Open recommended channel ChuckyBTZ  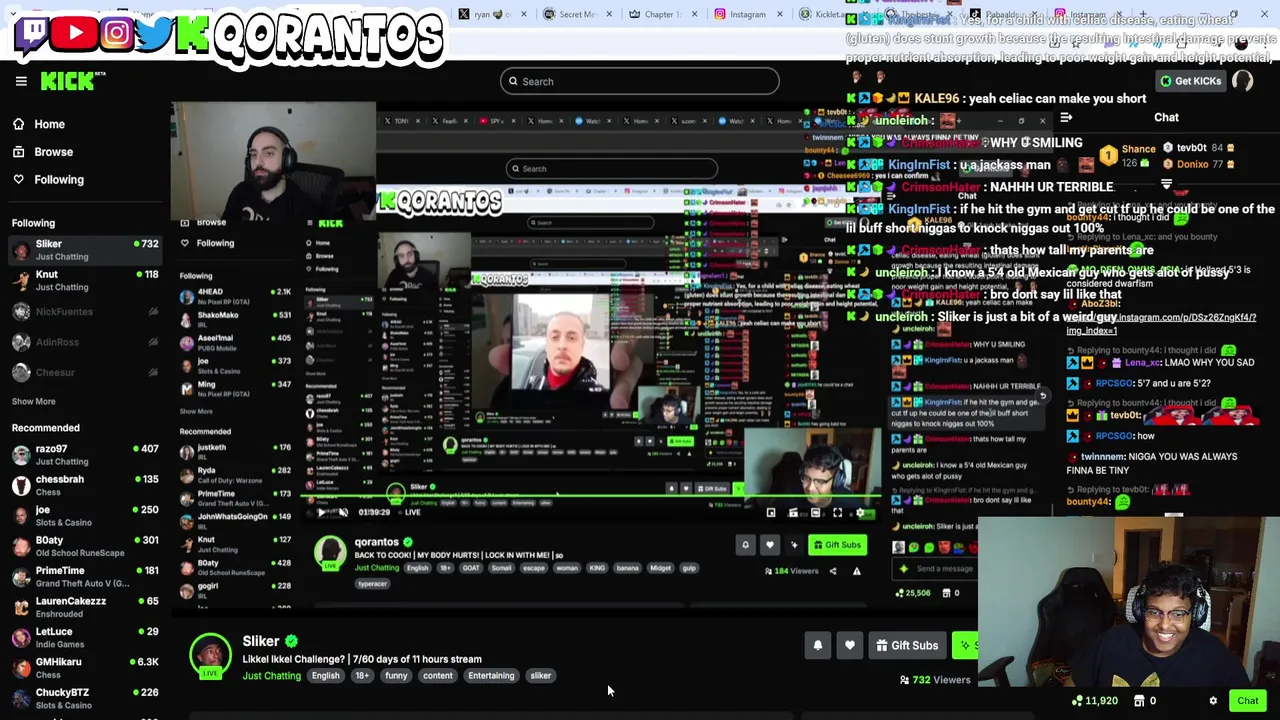[x=85, y=698]
